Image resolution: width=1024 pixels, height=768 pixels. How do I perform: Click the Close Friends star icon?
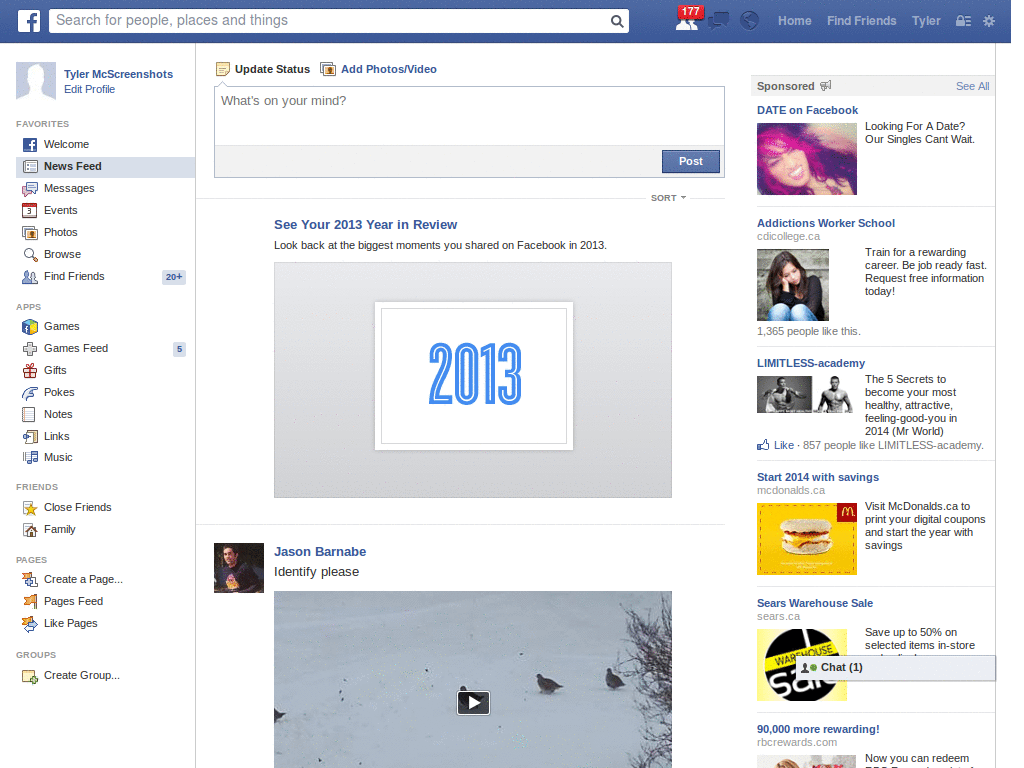coord(29,507)
